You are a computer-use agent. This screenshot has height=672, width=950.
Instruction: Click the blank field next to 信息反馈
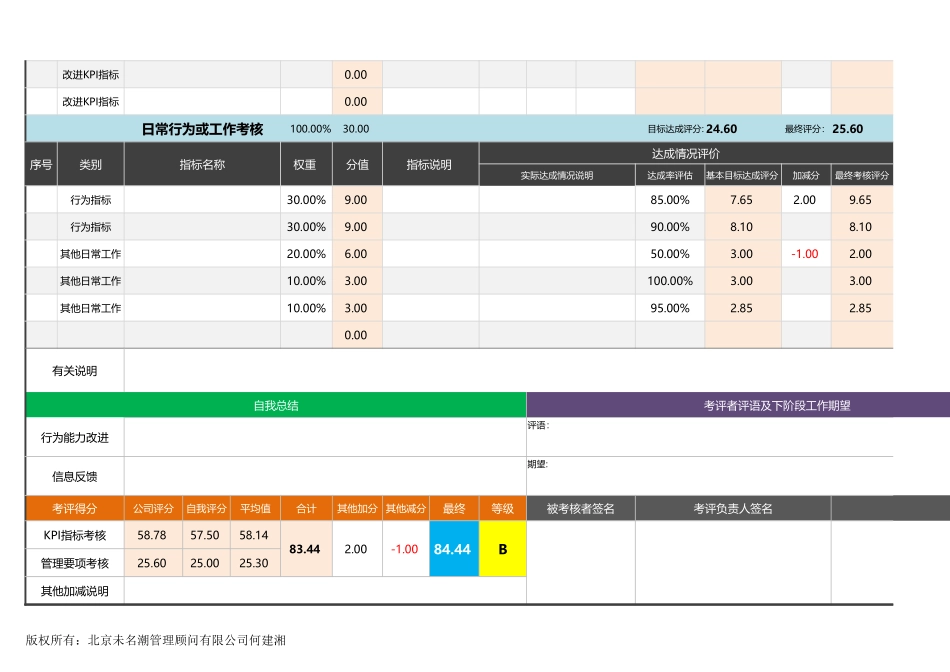pyautogui.click(x=325, y=476)
